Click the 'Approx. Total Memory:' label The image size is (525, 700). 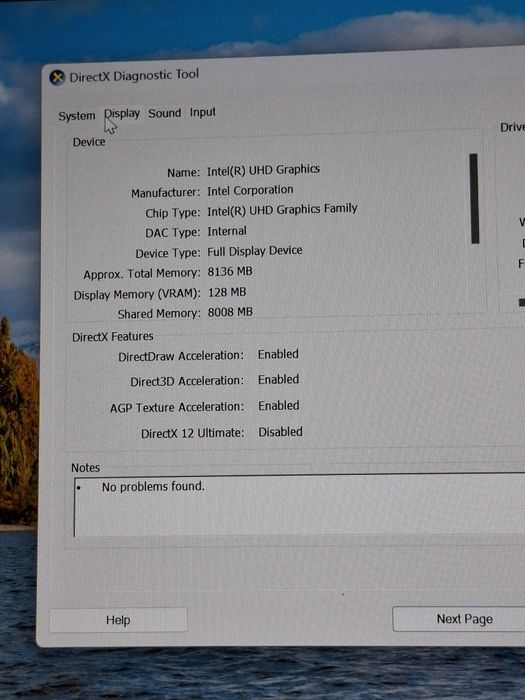[x=142, y=274]
